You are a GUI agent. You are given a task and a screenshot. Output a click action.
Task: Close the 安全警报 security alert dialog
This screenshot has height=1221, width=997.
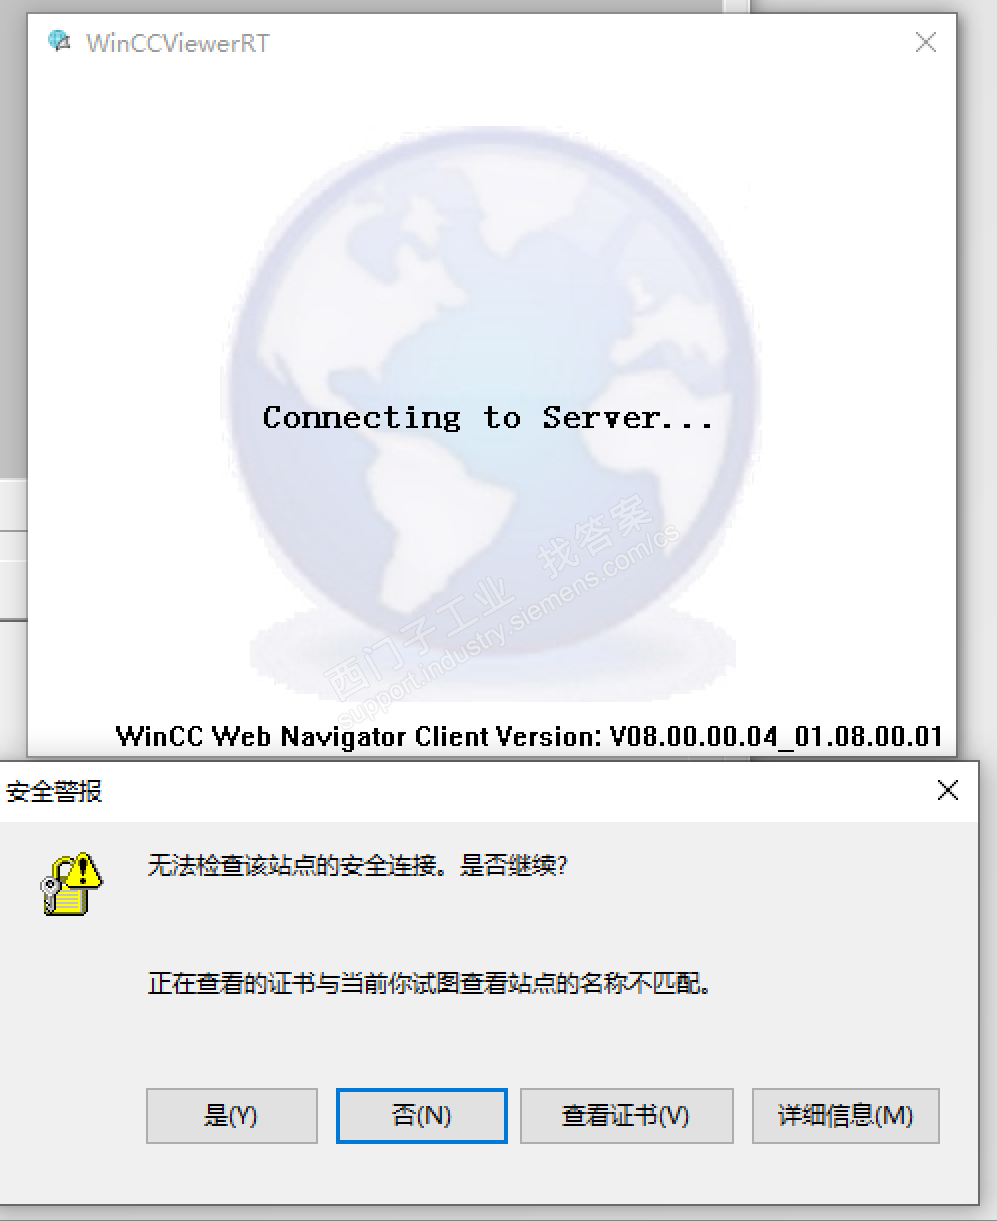(948, 791)
